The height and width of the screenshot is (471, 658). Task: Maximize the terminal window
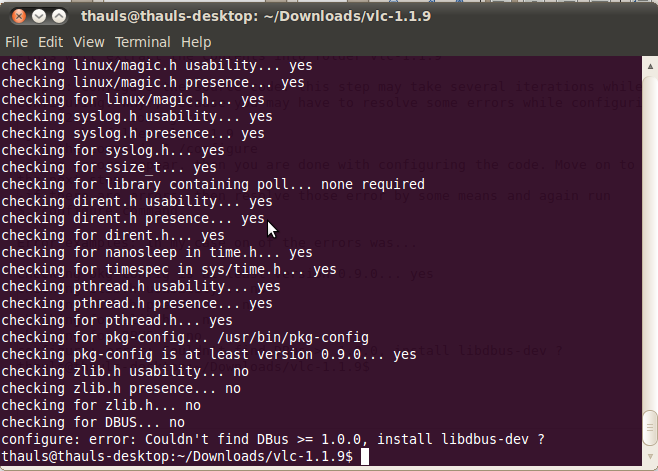(x=59, y=16)
